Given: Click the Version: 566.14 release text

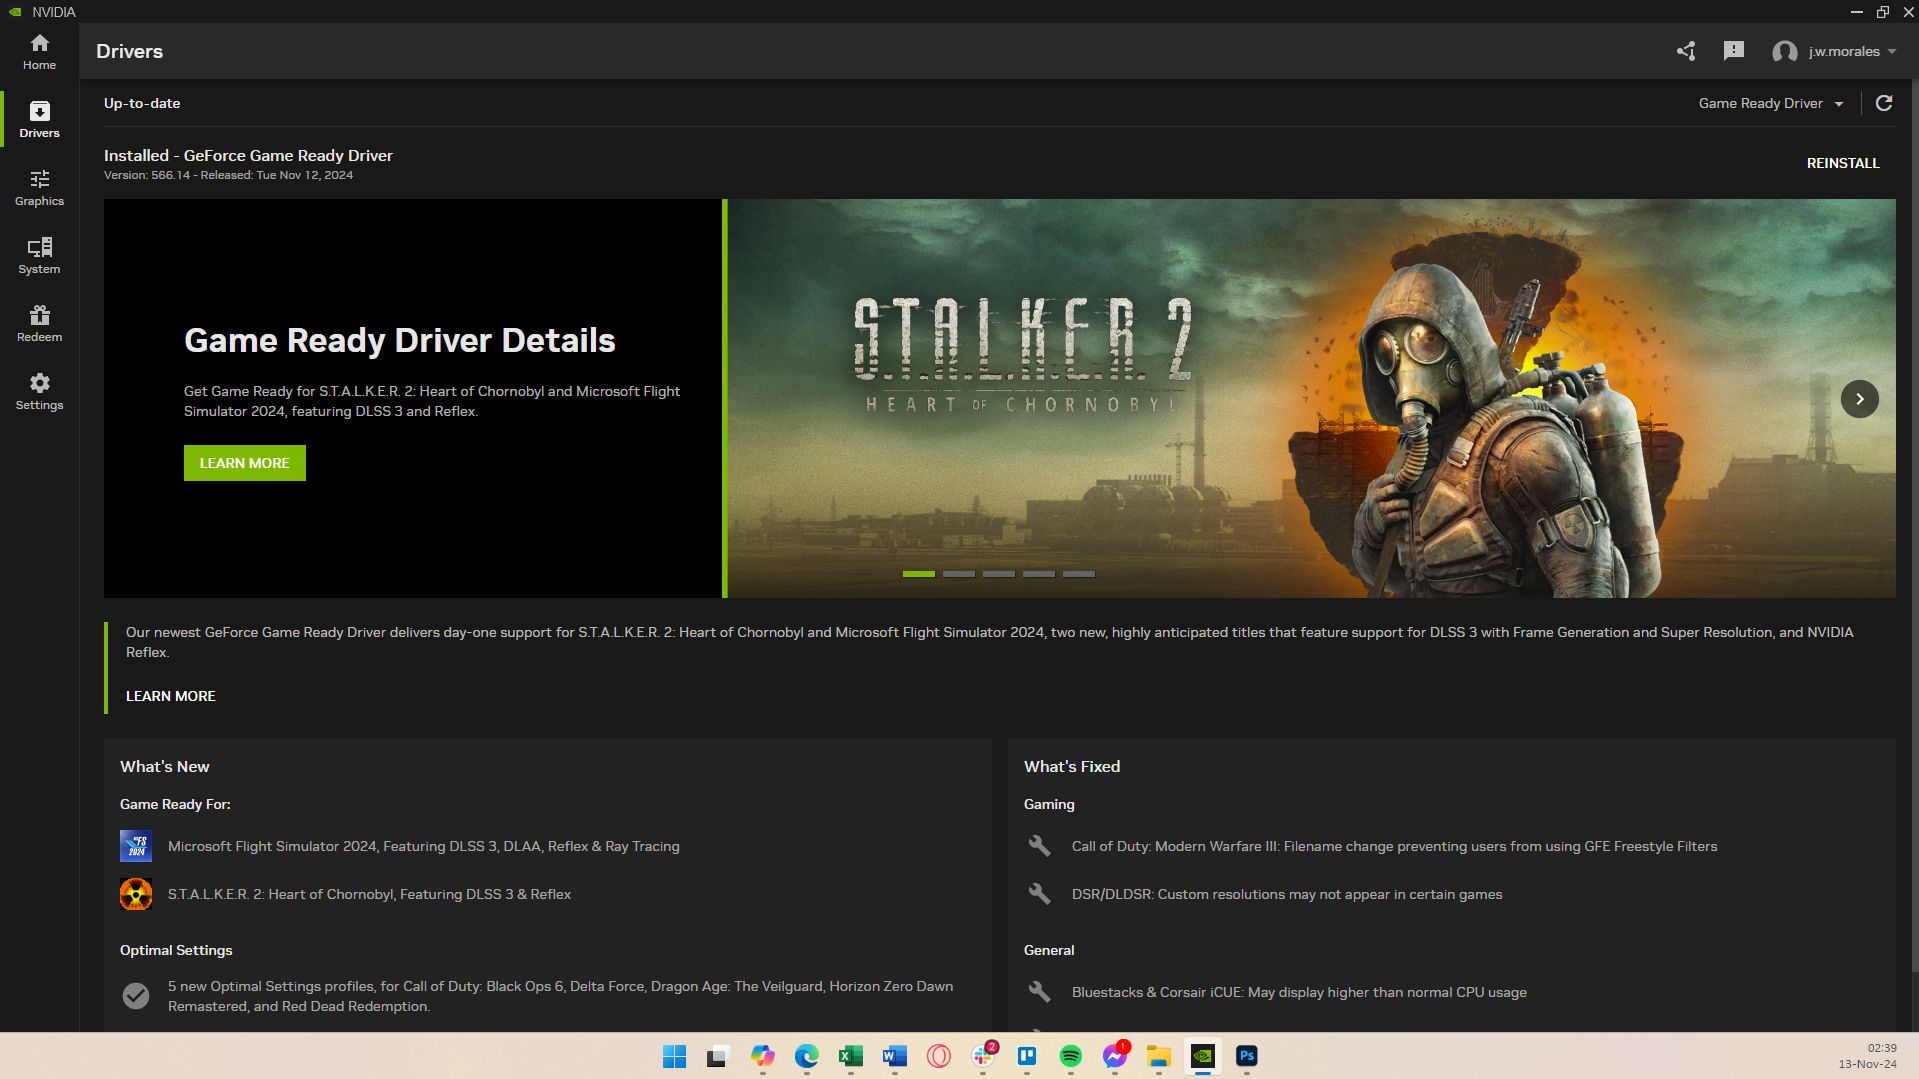Looking at the screenshot, I should point(228,175).
